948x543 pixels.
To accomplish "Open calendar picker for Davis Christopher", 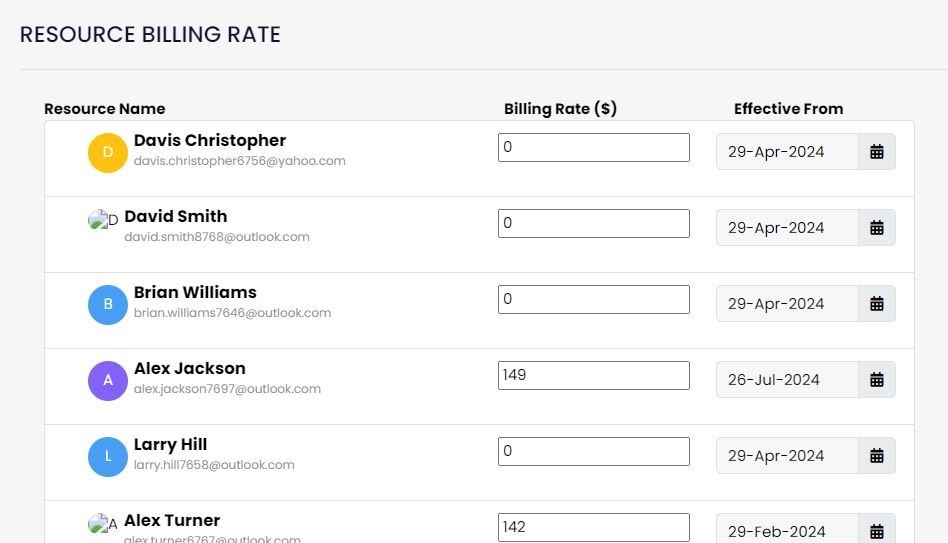I will (x=877, y=152).
